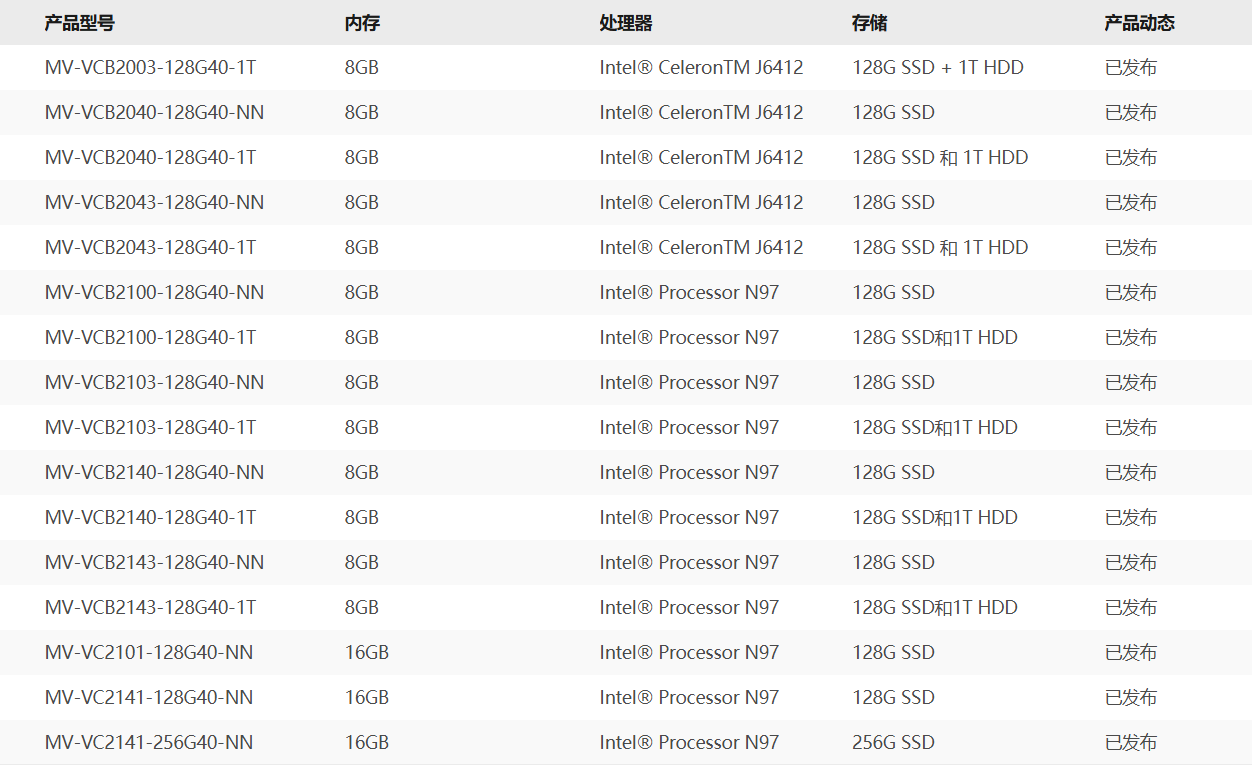Open product MV-VC2141-256G40-NN
This screenshot has width=1252, height=767.
point(149,743)
